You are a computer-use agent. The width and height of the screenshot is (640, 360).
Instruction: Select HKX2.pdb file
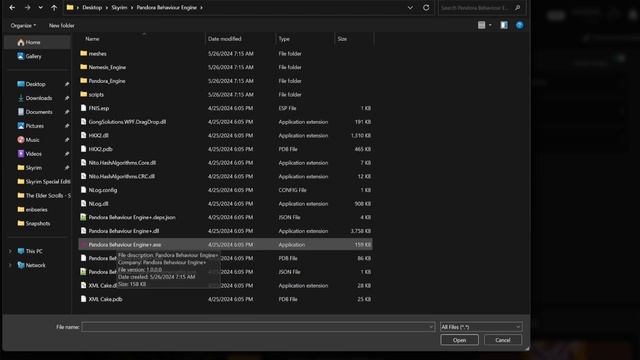[225, 149]
